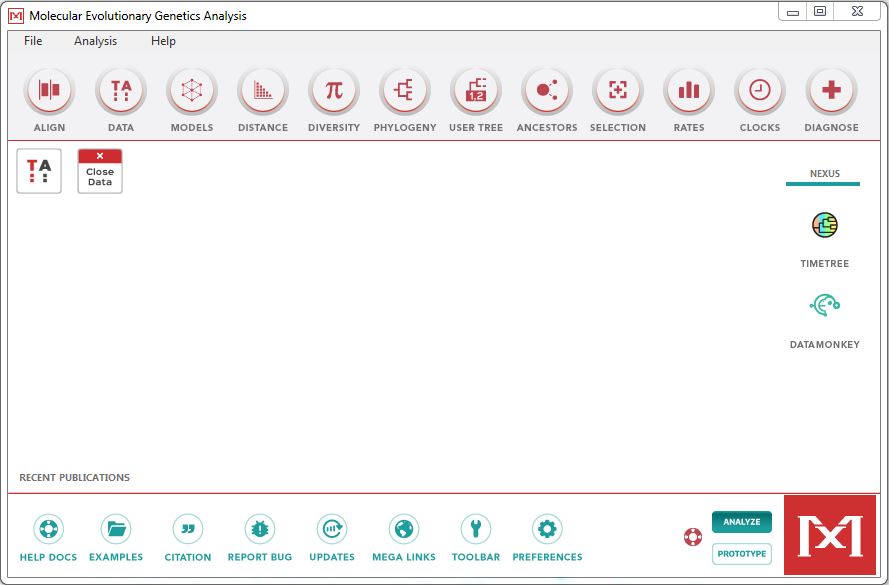The image size is (889, 585).
Task: Open the File menu
Action: [x=33, y=41]
